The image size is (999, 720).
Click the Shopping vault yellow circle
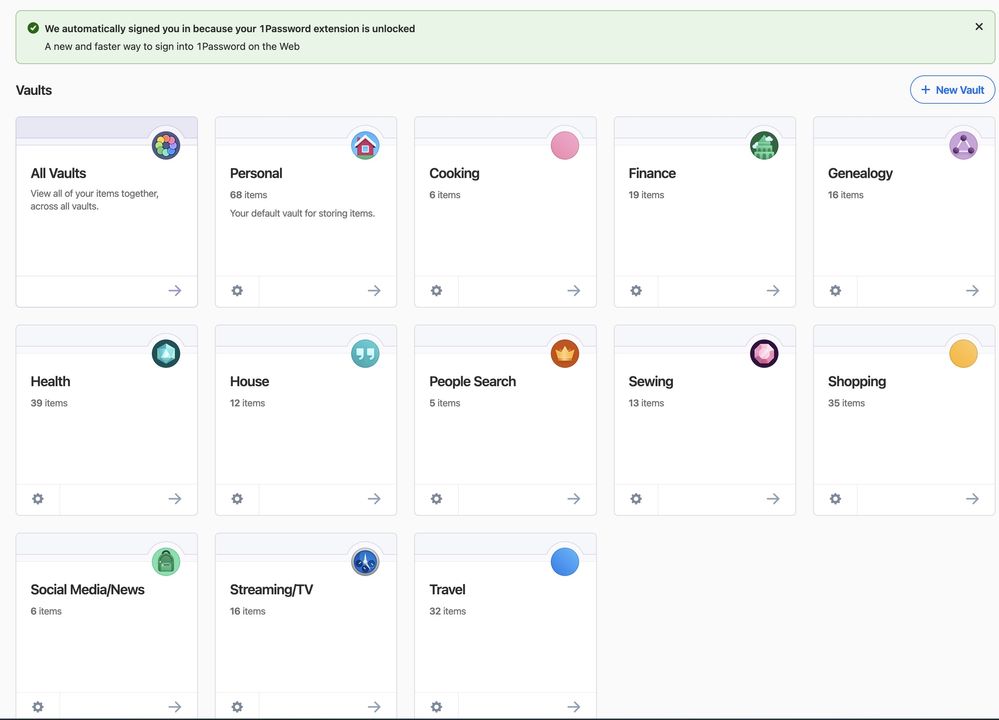point(963,354)
